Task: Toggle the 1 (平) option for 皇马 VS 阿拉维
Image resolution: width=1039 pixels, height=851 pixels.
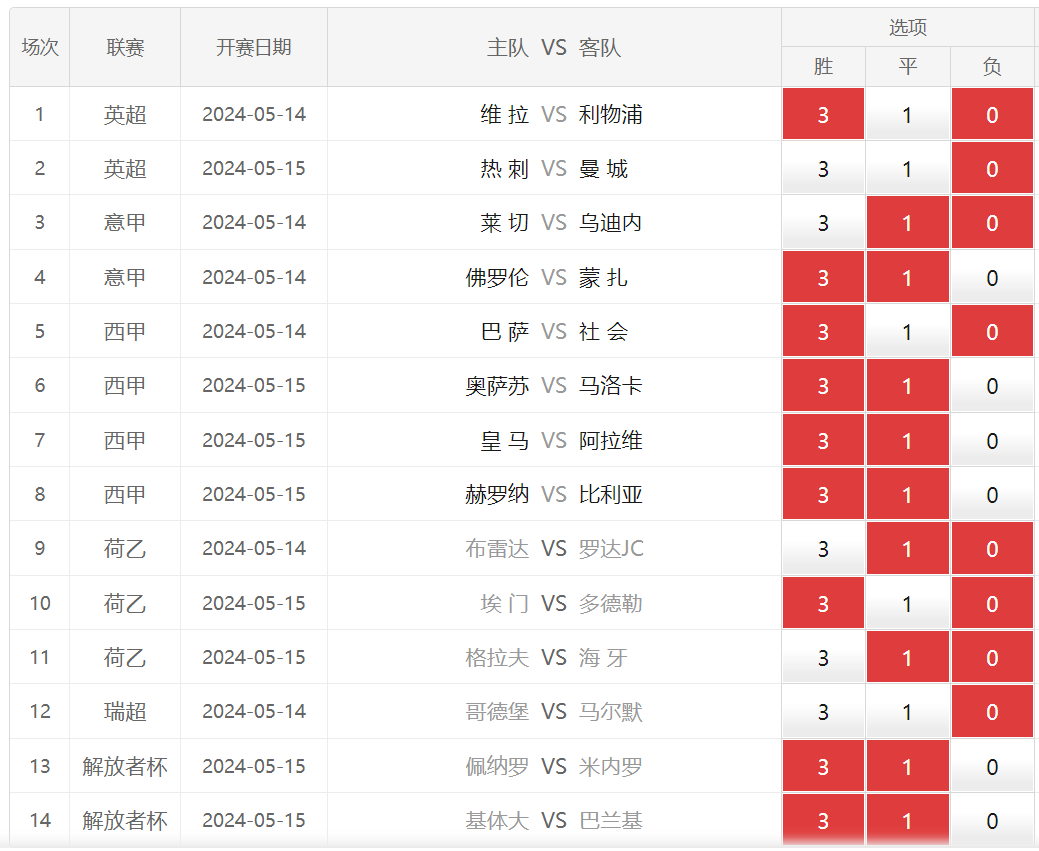Action: pyautogui.click(x=907, y=440)
